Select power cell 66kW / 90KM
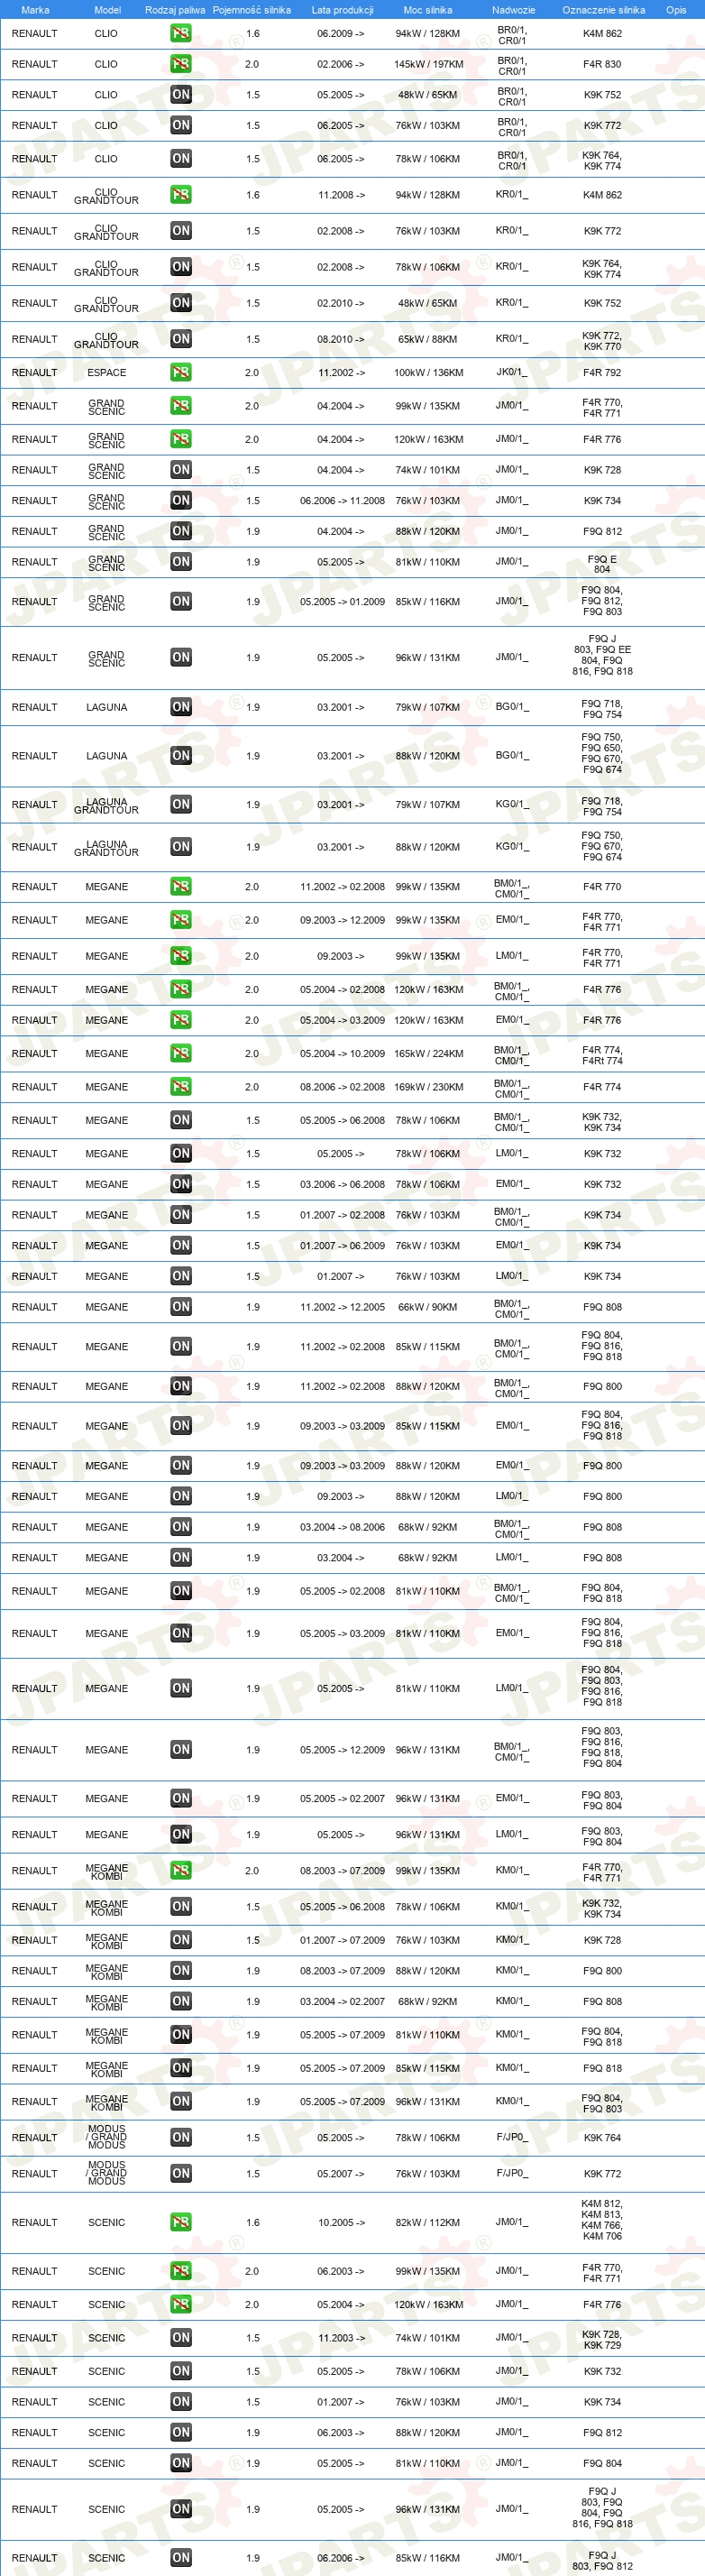The height and width of the screenshot is (2576, 705). click(428, 1307)
